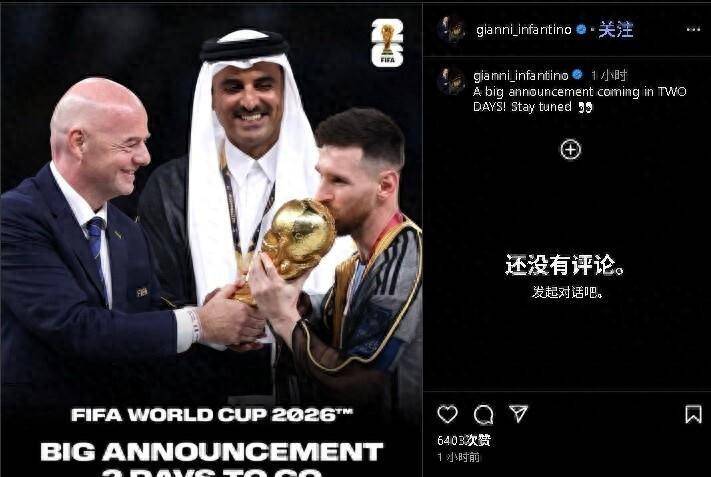This screenshot has width=711, height=477.
Task: Save post with the bookmark icon
Action: 693,414
